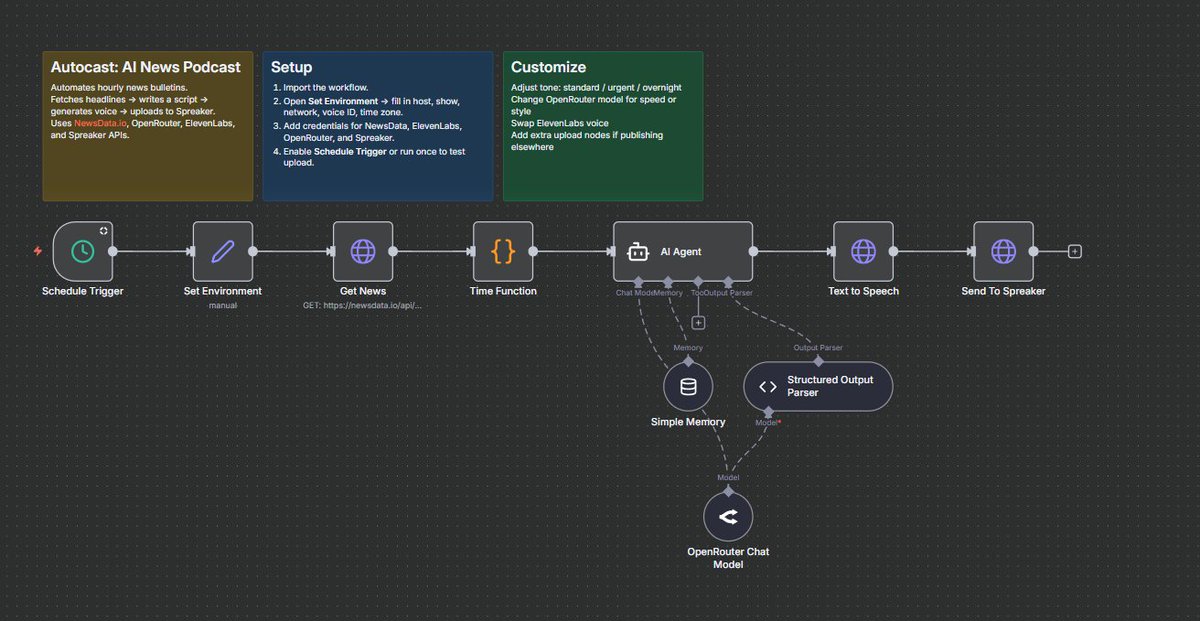Image resolution: width=1200 pixels, height=621 pixels.
Task: Open the AI Agent node
Action: 683,252
